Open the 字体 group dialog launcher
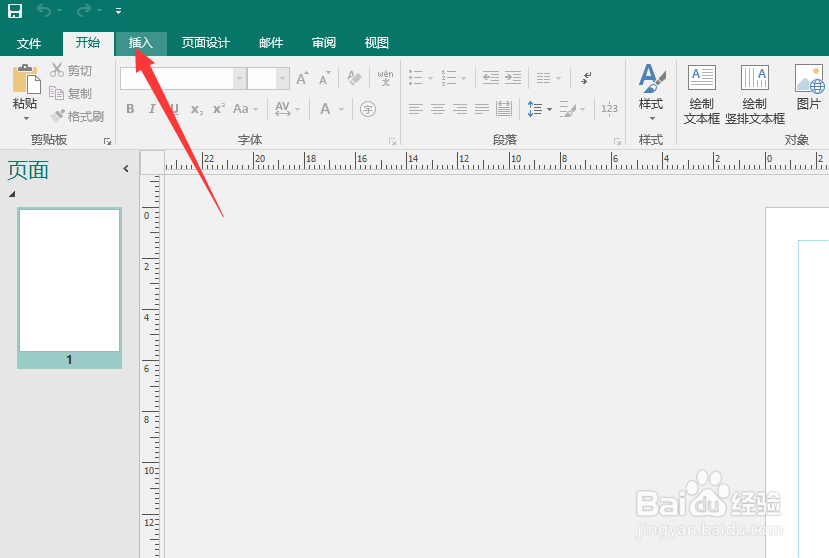The width and height of the screenshot is (829, 558). point(392,141)
